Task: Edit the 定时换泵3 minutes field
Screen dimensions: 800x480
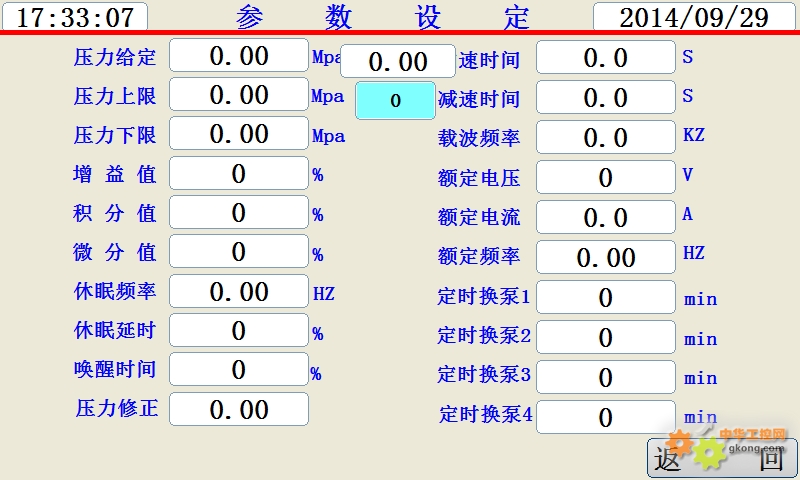Action: point(605,377)
